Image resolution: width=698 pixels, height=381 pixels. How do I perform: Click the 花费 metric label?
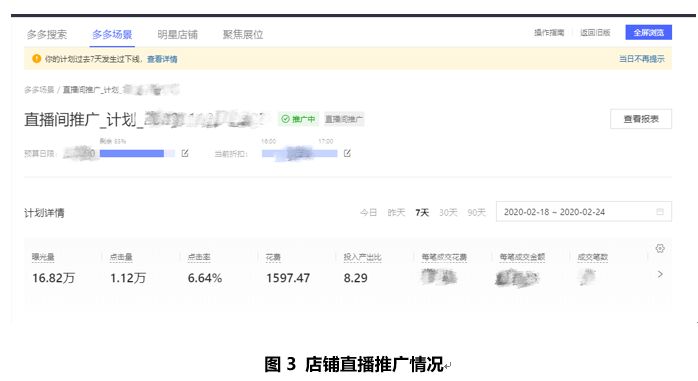[x=273, y=257]
